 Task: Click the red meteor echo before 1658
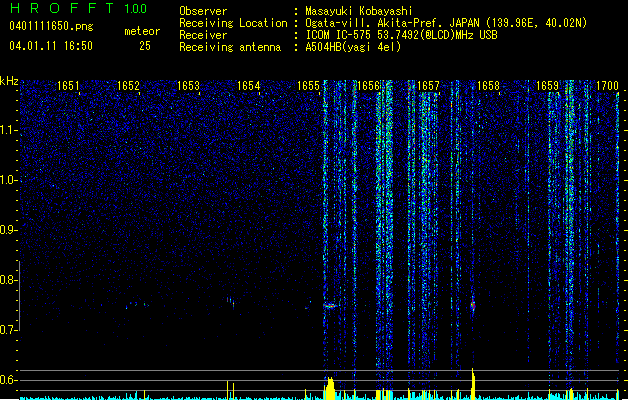pos(473,306)
